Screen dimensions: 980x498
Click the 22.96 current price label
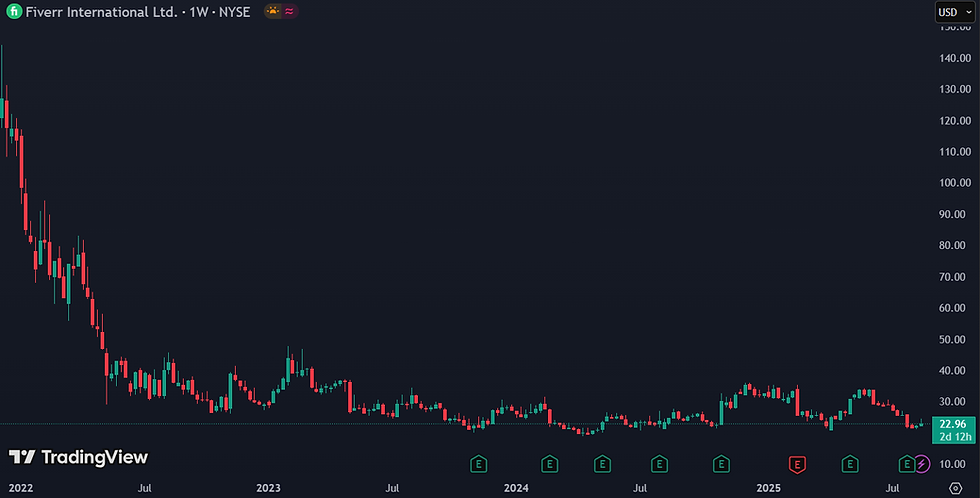coord(953,424)
